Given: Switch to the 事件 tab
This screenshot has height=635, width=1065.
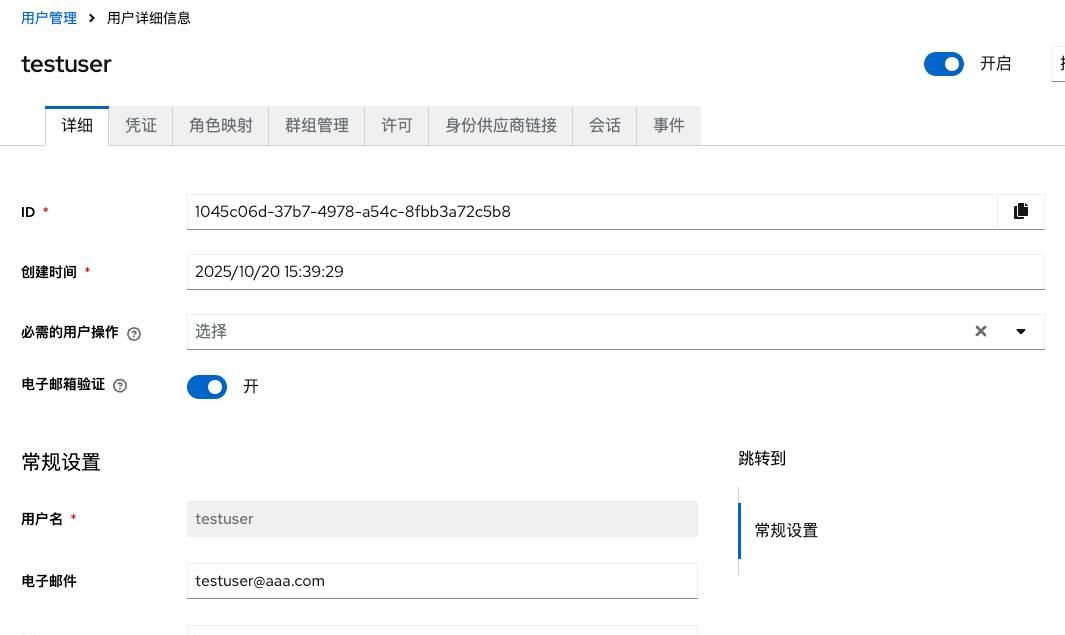Looking at the screenshot, I should pos(668,125).
